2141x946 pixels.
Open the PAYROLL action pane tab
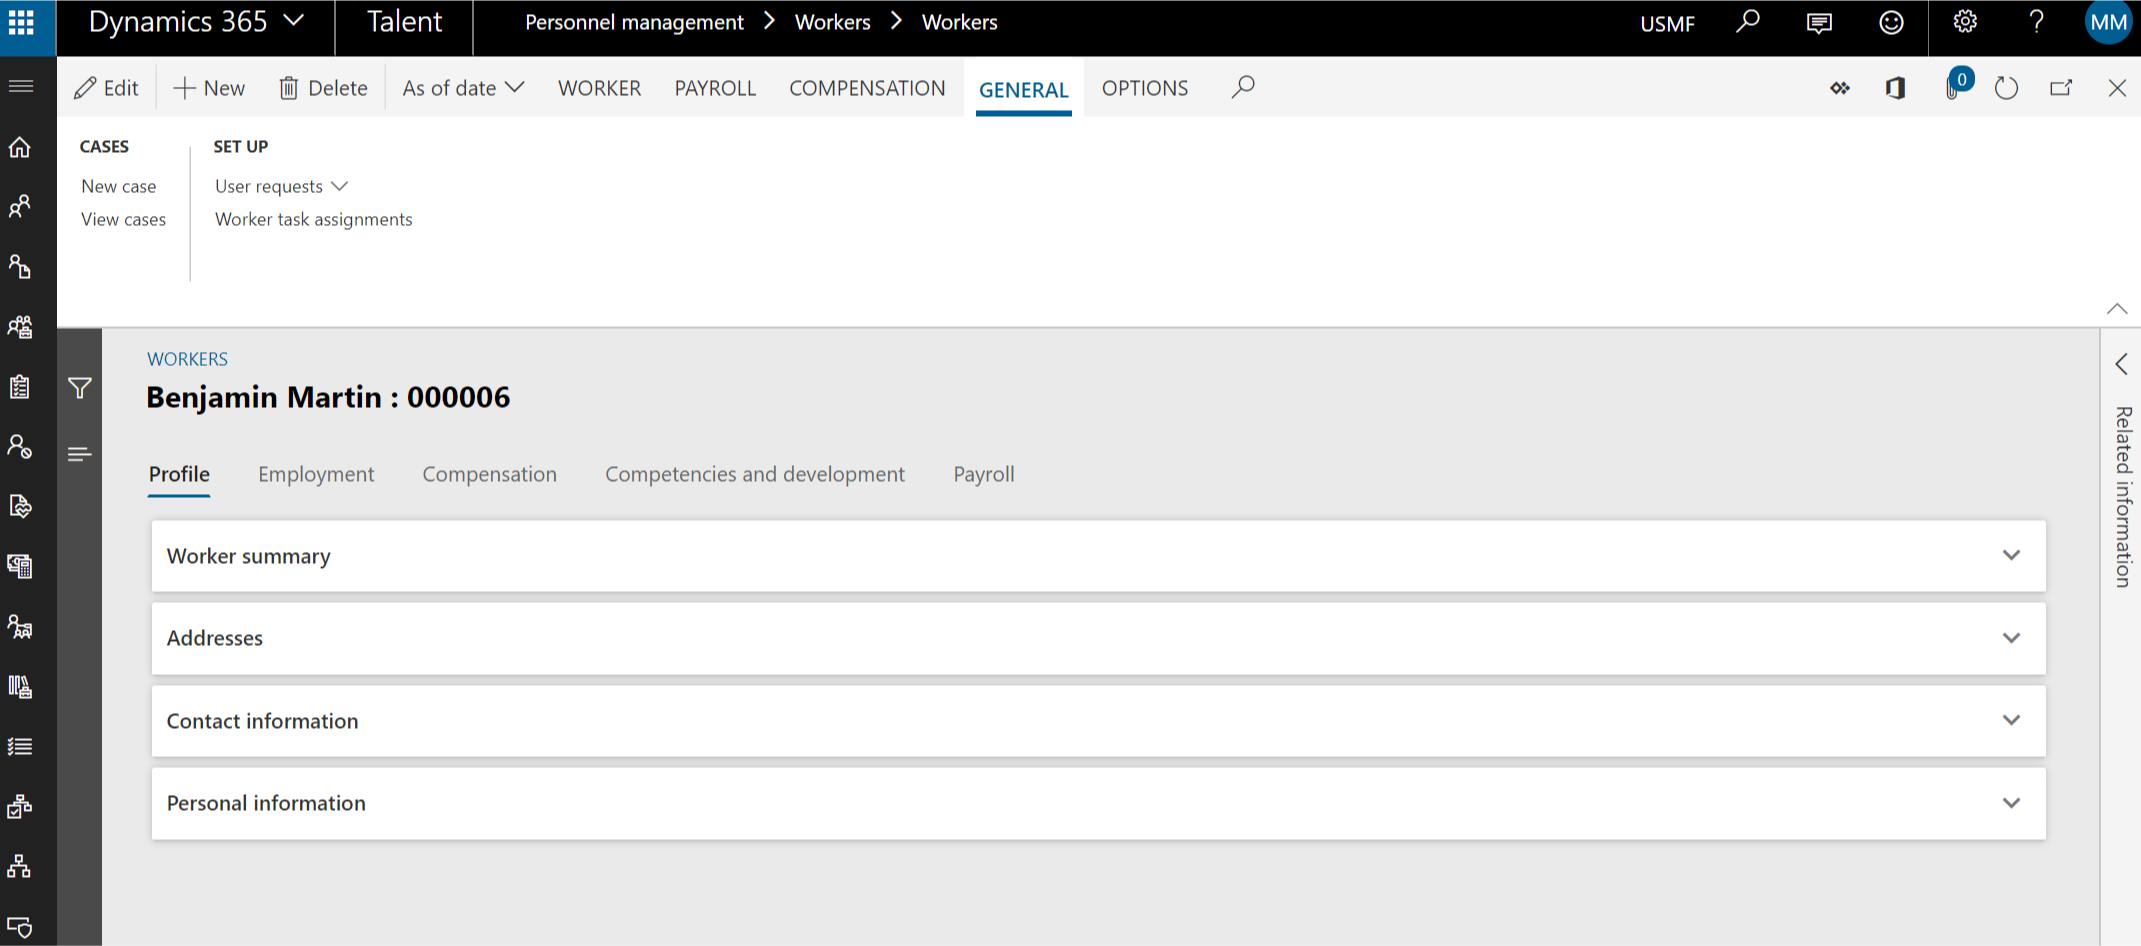click(715, 88)
